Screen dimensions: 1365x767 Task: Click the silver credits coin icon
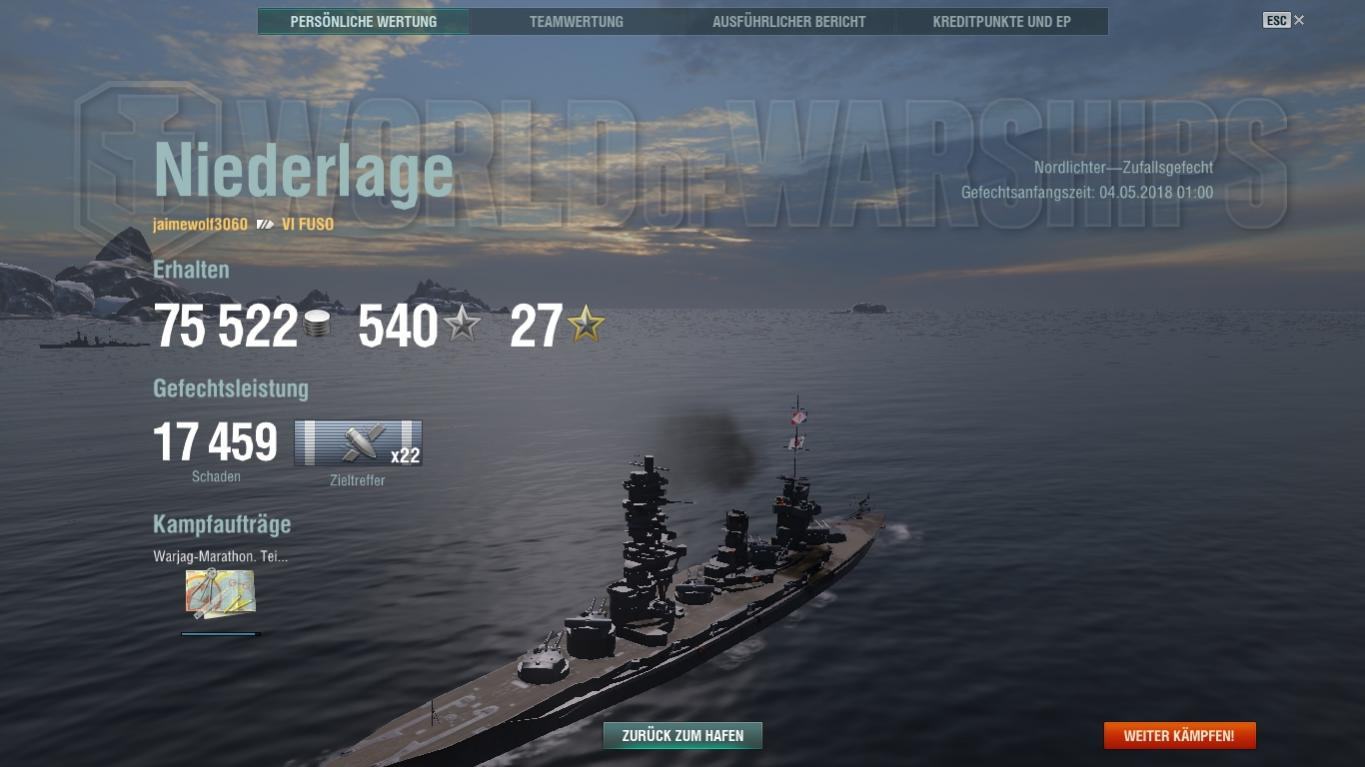point(317,325)
